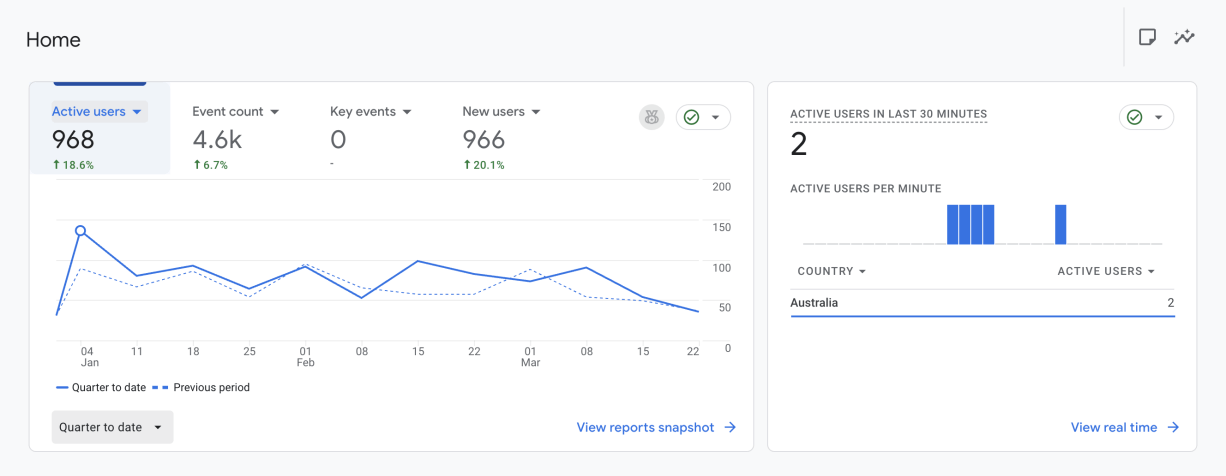This screenshot has width=1226, height=476.
Task: Open View reports snapshot link
Action: coord(645,427)
